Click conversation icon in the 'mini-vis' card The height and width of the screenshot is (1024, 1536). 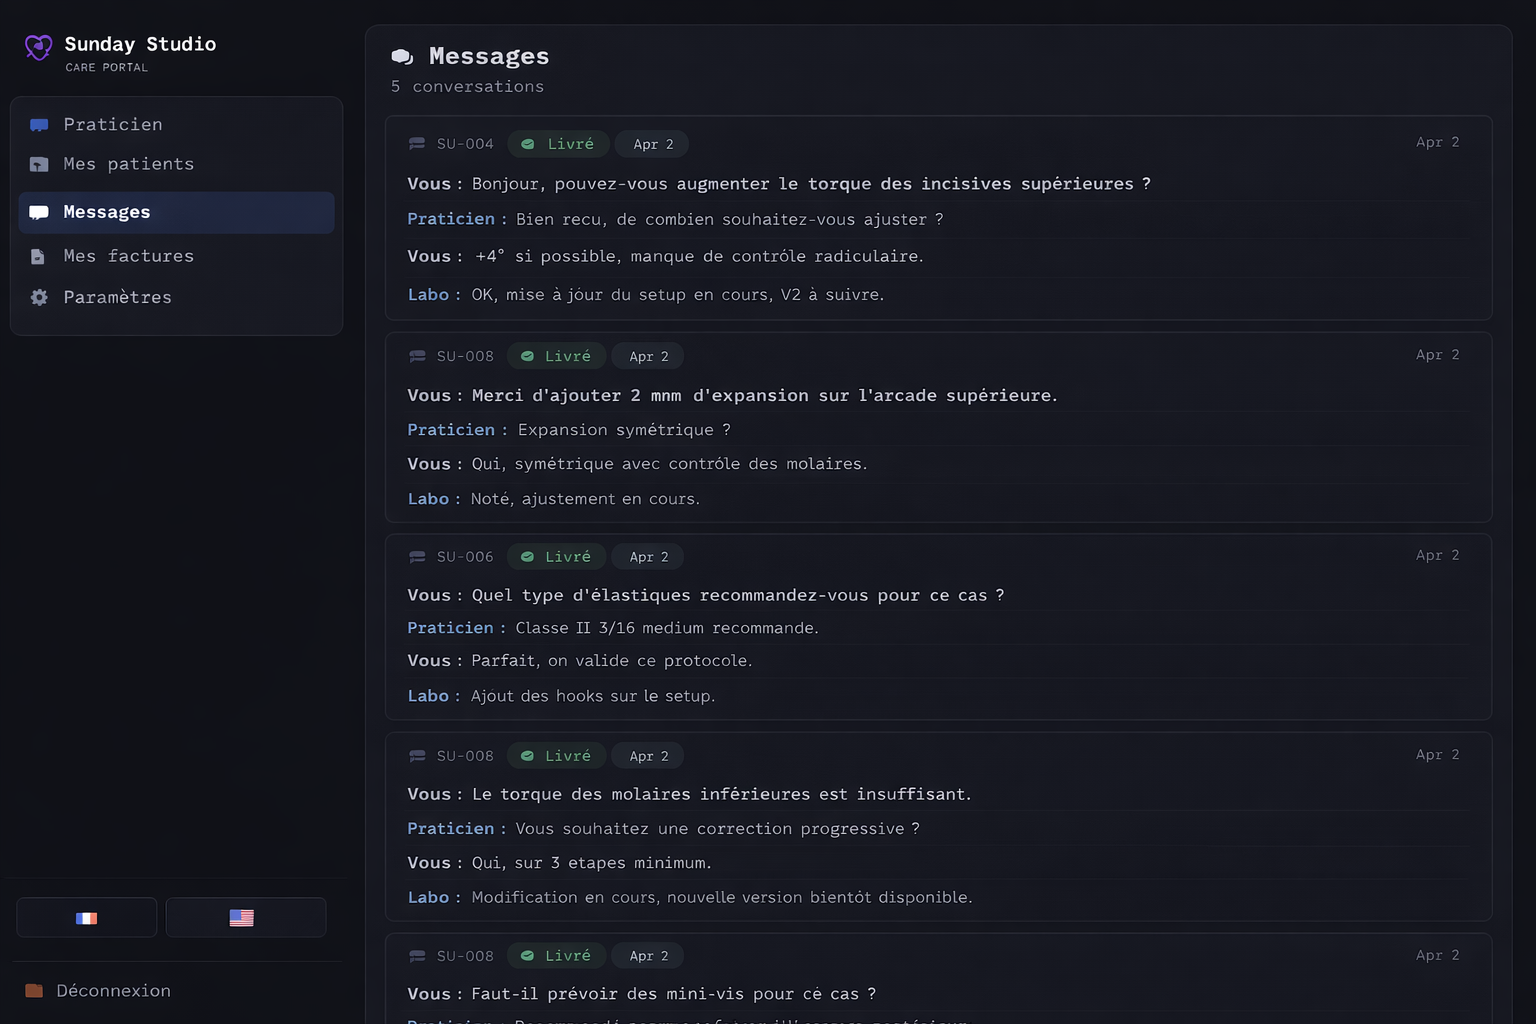(417, 956)
